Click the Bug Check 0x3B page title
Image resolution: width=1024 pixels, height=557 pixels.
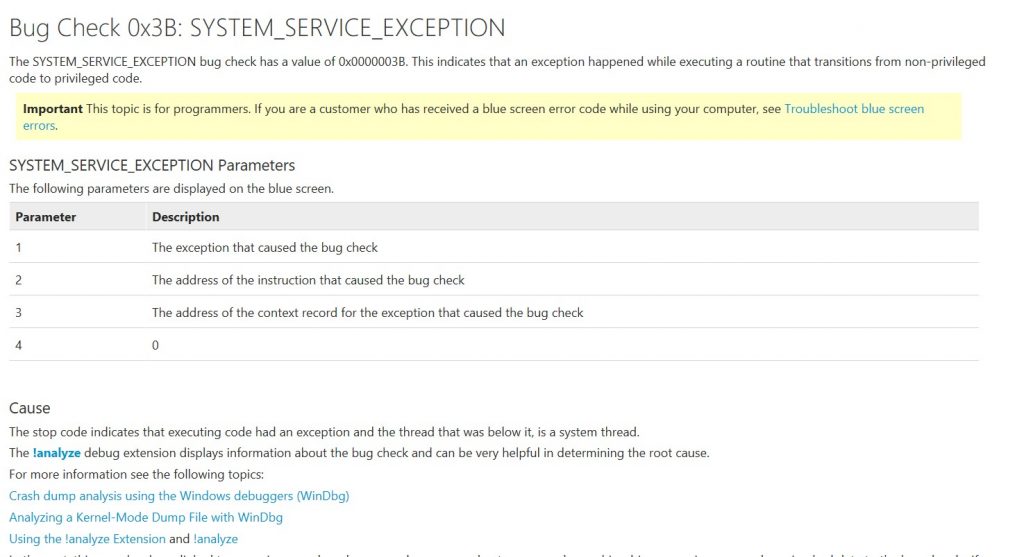point(257,28)
